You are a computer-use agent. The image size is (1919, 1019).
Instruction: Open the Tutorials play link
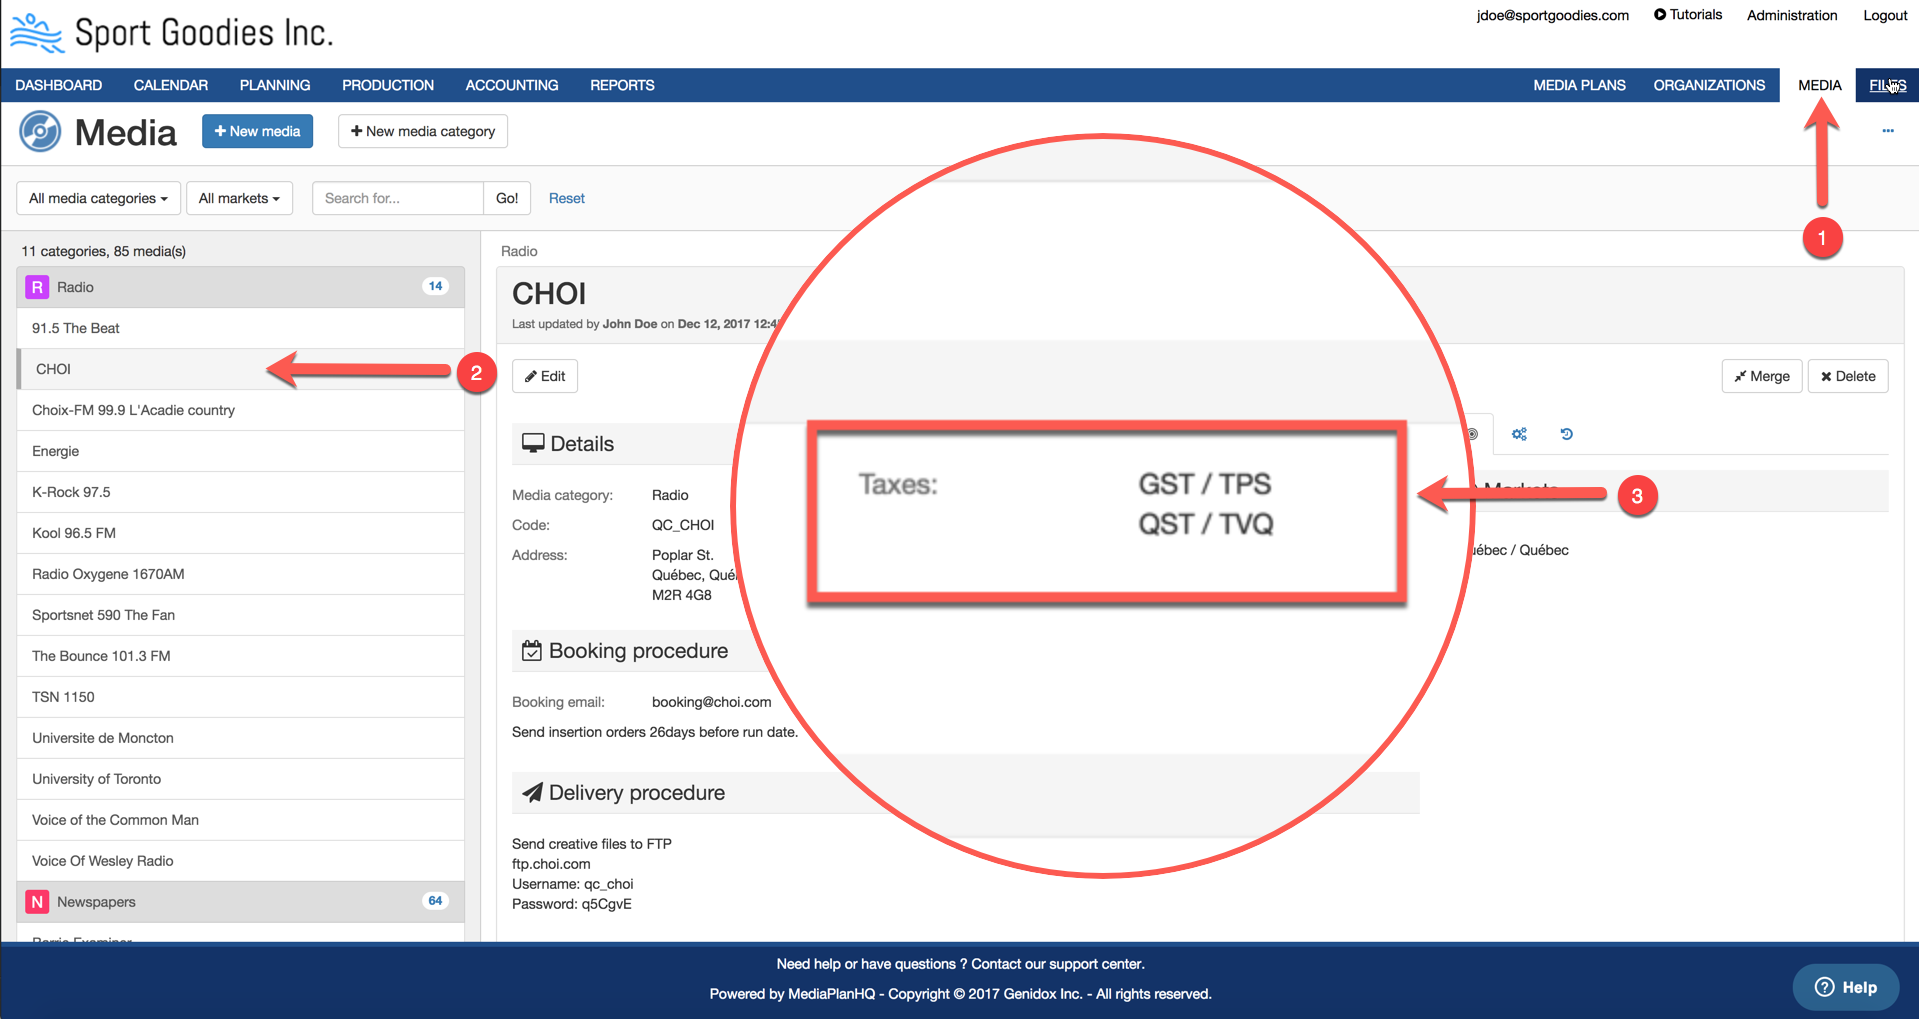1687,15
